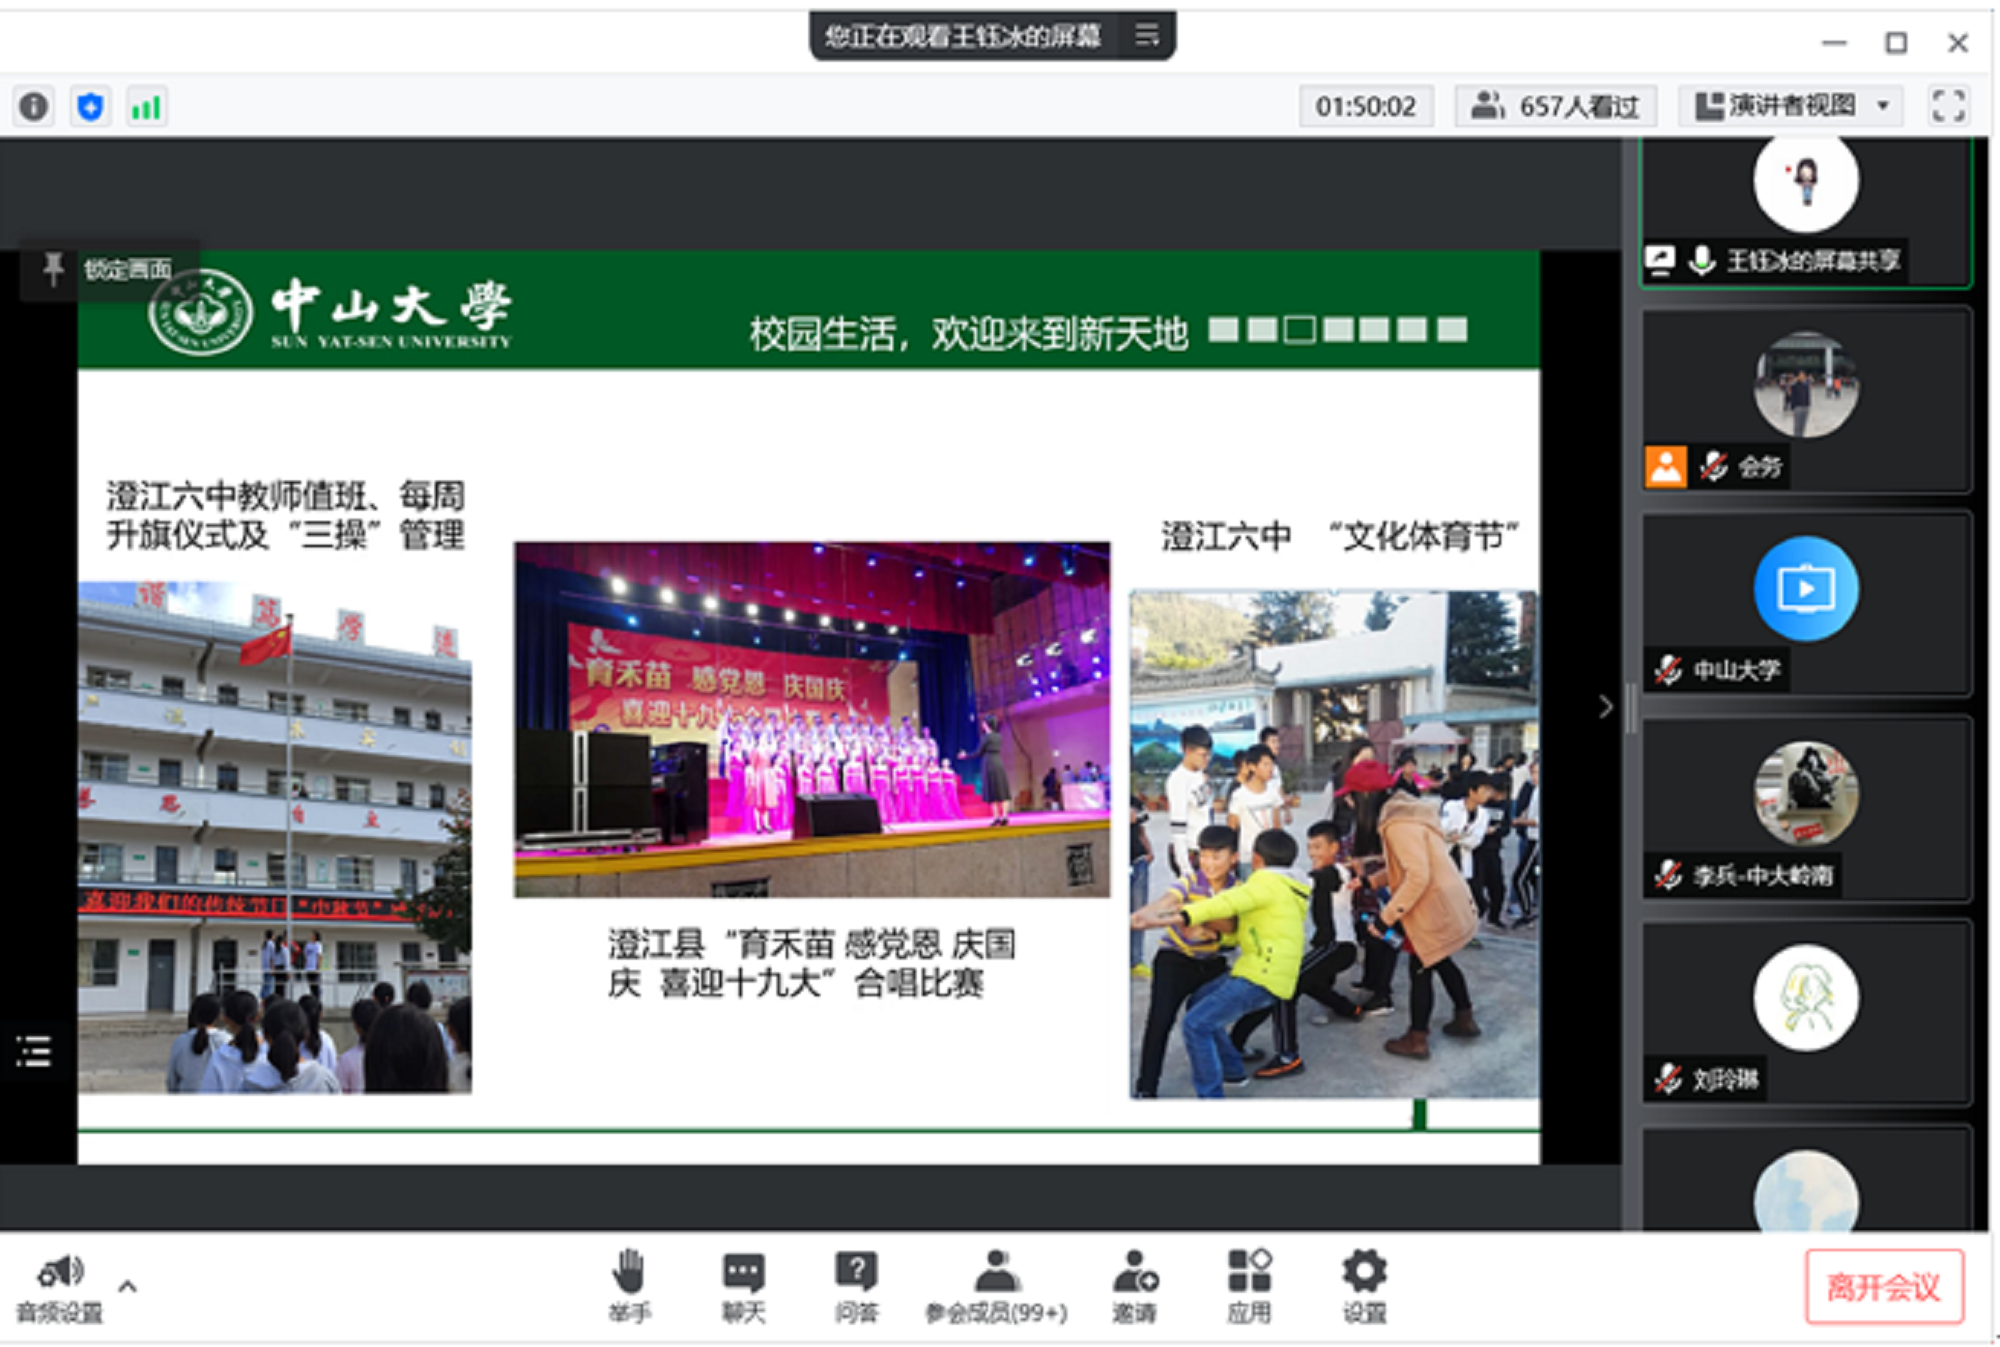Toggle fullscreen mode icon
The image size is (2000, 1347).
click(x=1947, y=106)
